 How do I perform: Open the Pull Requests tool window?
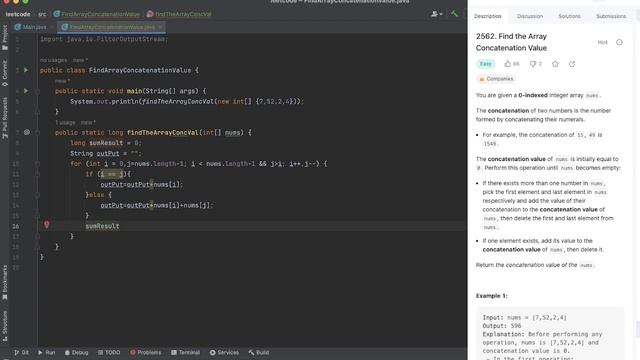[5, 118]
